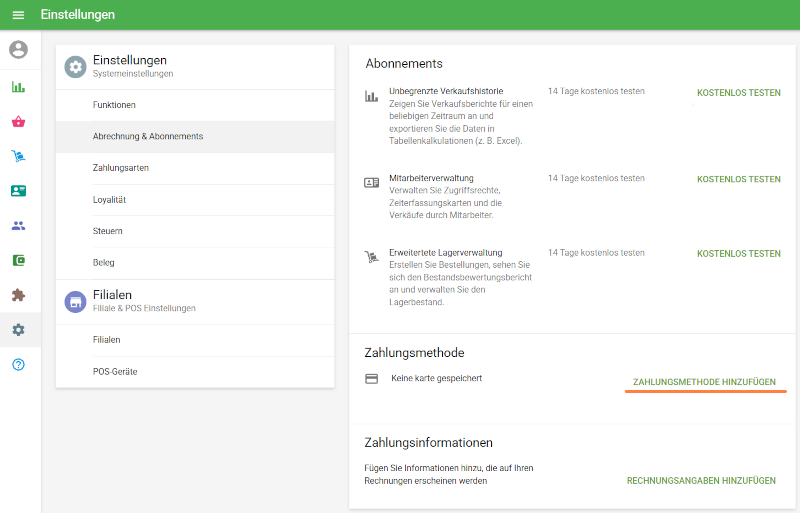
Task: Open the Reports bar chart sidebar icon
Action: pos(18,87)
